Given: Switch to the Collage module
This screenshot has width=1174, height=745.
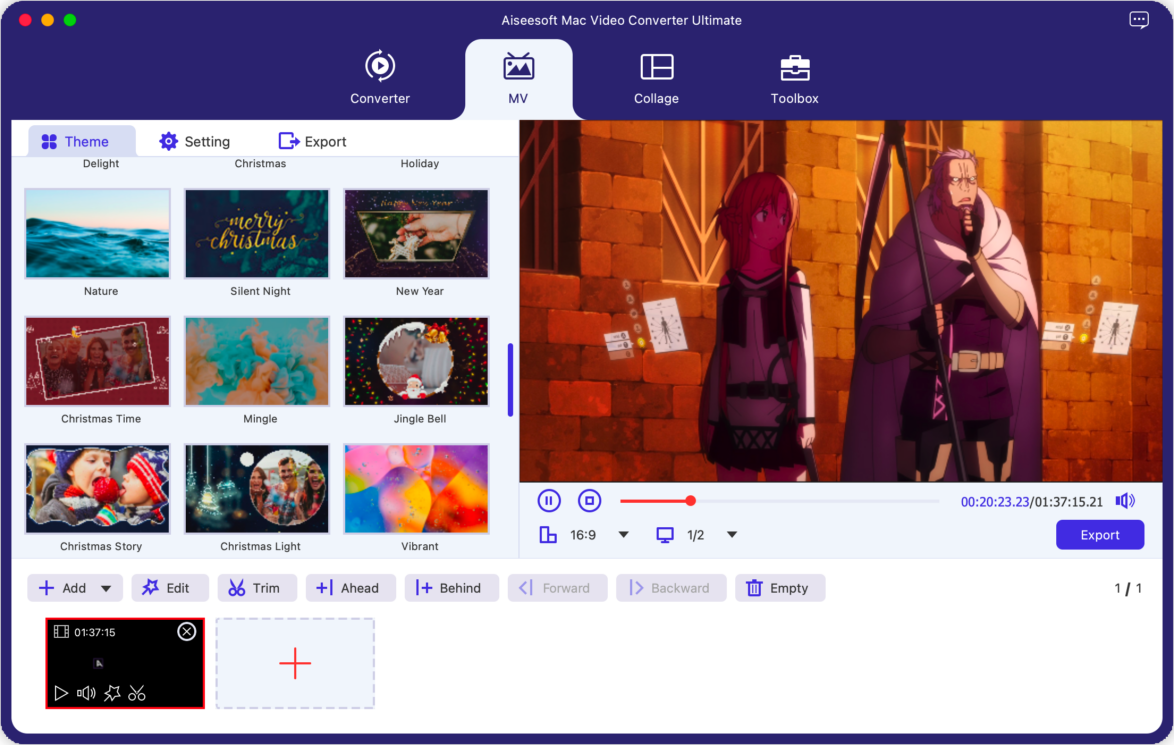Looking at the screenshot, I should point(656,78).
